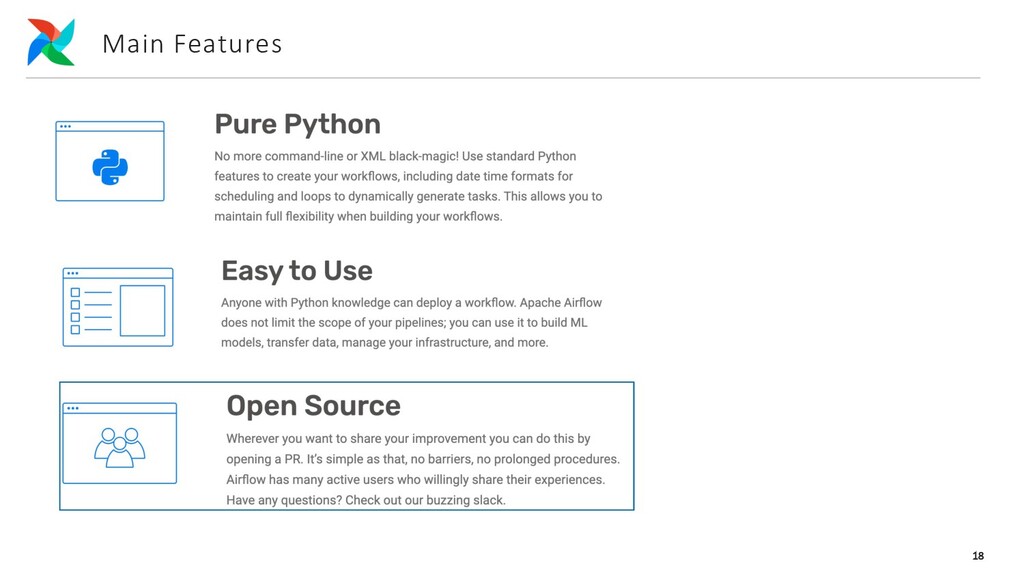Image resolution: width=1024 pixels, height=576 pixels.
Task: Click the Open Source community people icon
Action: click(x=120, y=447)
